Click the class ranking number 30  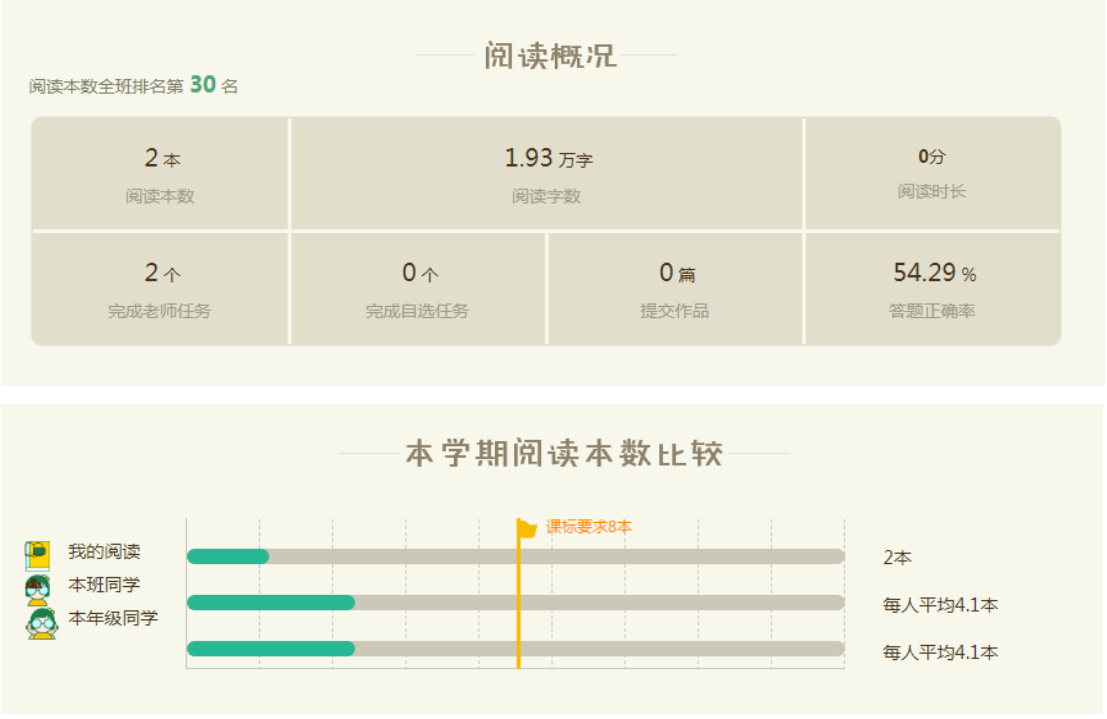[203, 85]
